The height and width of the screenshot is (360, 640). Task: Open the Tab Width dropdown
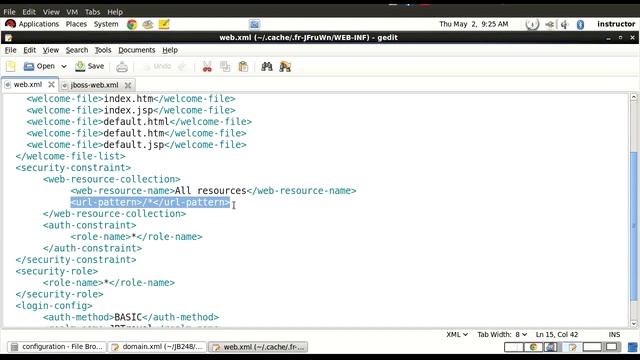pos(502,334)
